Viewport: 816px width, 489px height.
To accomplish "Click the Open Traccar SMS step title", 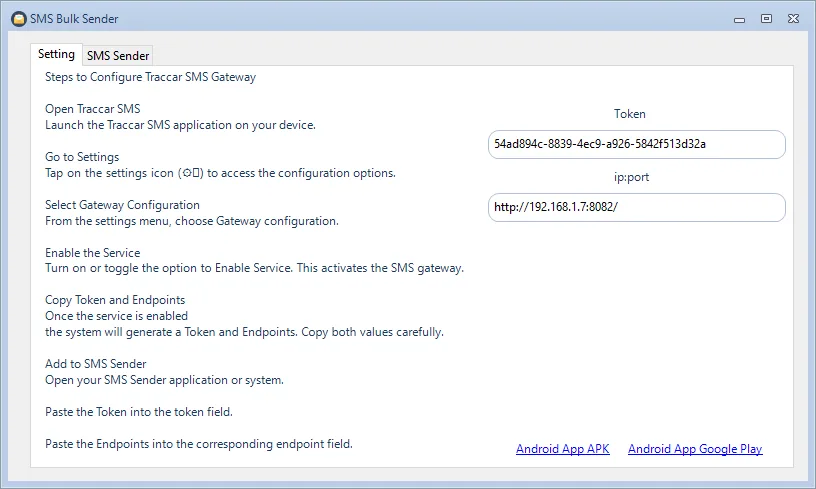I will click(x=92, y=109).
